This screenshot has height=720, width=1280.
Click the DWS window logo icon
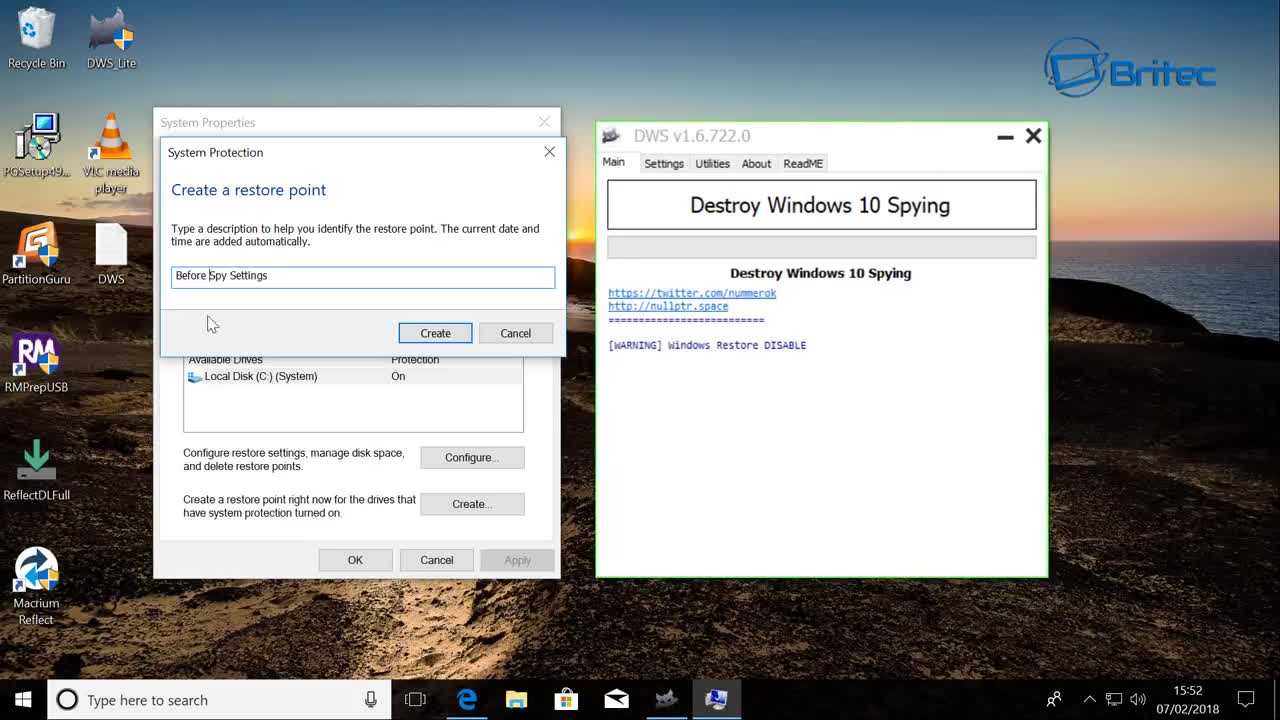tap(613, 136)
